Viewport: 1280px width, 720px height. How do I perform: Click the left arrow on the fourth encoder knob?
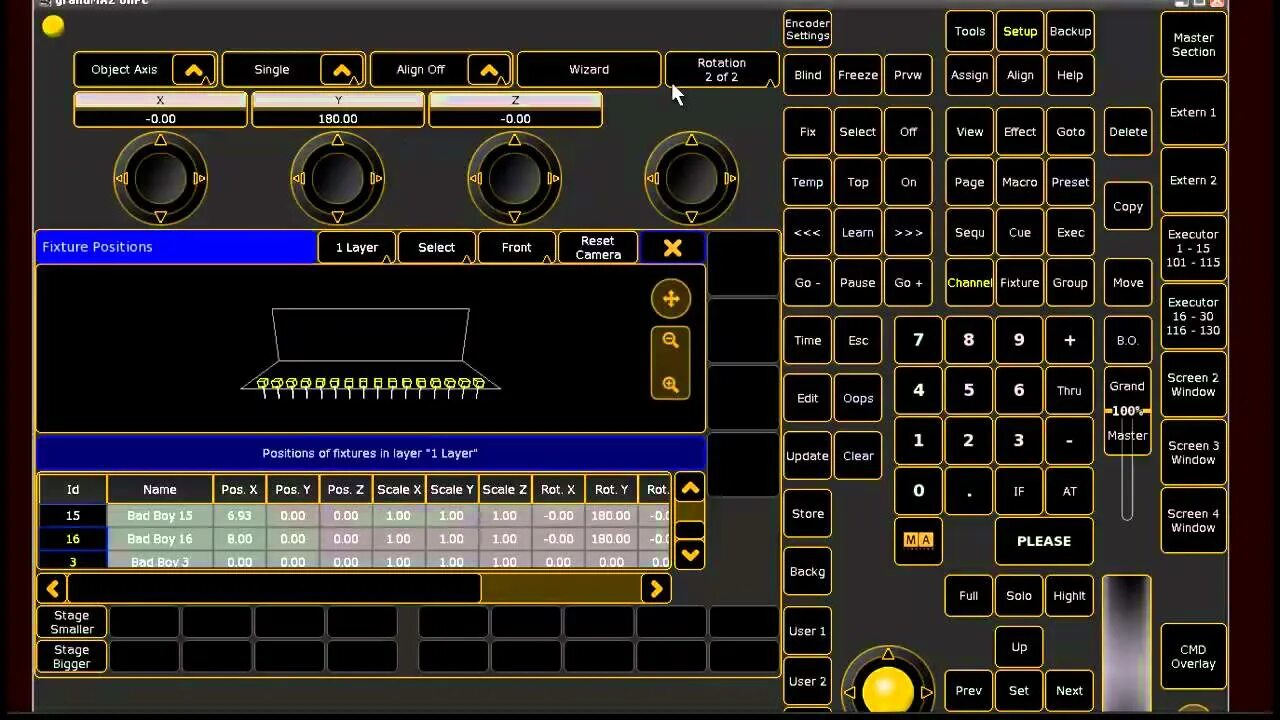[x=653, y=179]
